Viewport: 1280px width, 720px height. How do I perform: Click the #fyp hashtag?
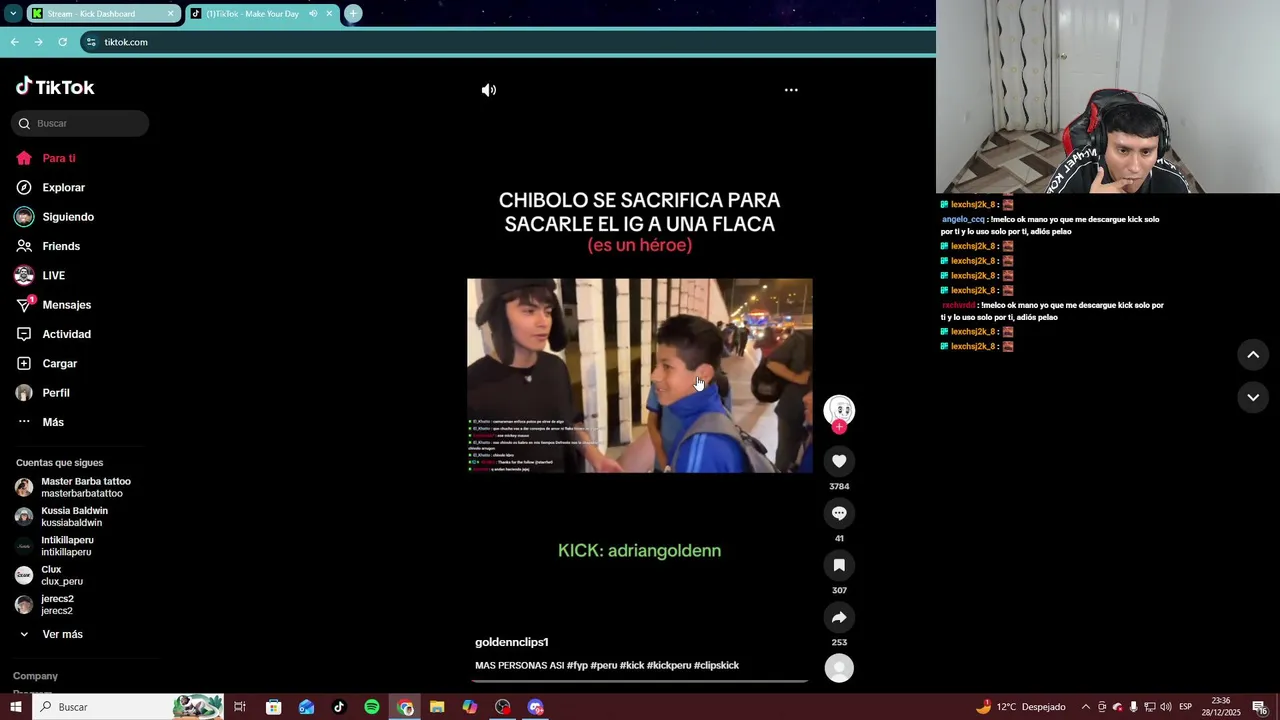tap(577, 665)
